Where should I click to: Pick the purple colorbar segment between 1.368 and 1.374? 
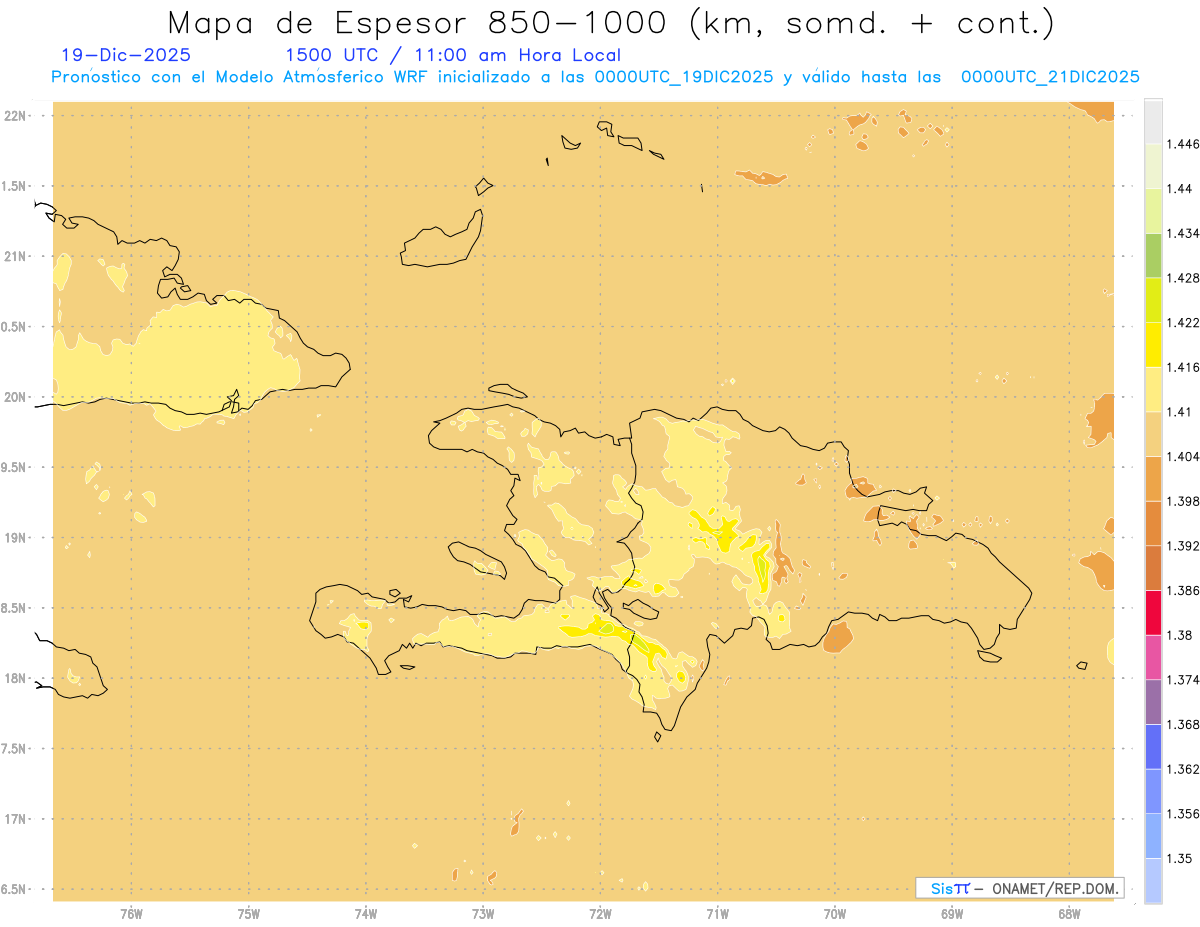coord(1153,702)
